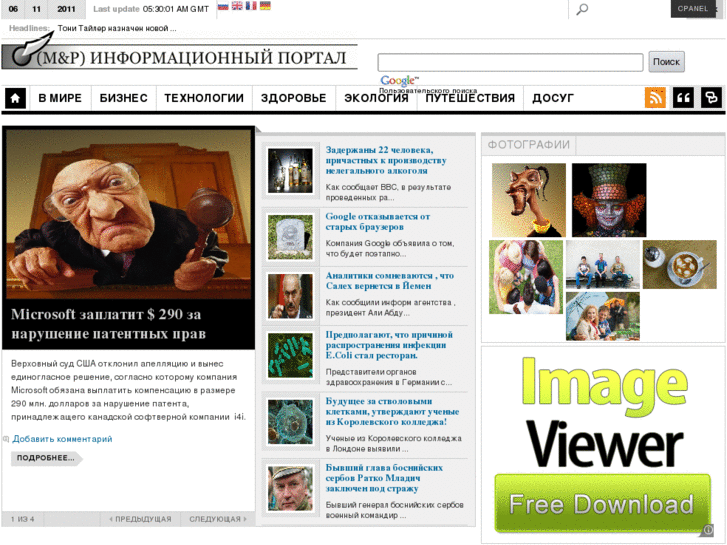Open the ДОСУГ section
The image size is (727, 545).
coord(553,98)
